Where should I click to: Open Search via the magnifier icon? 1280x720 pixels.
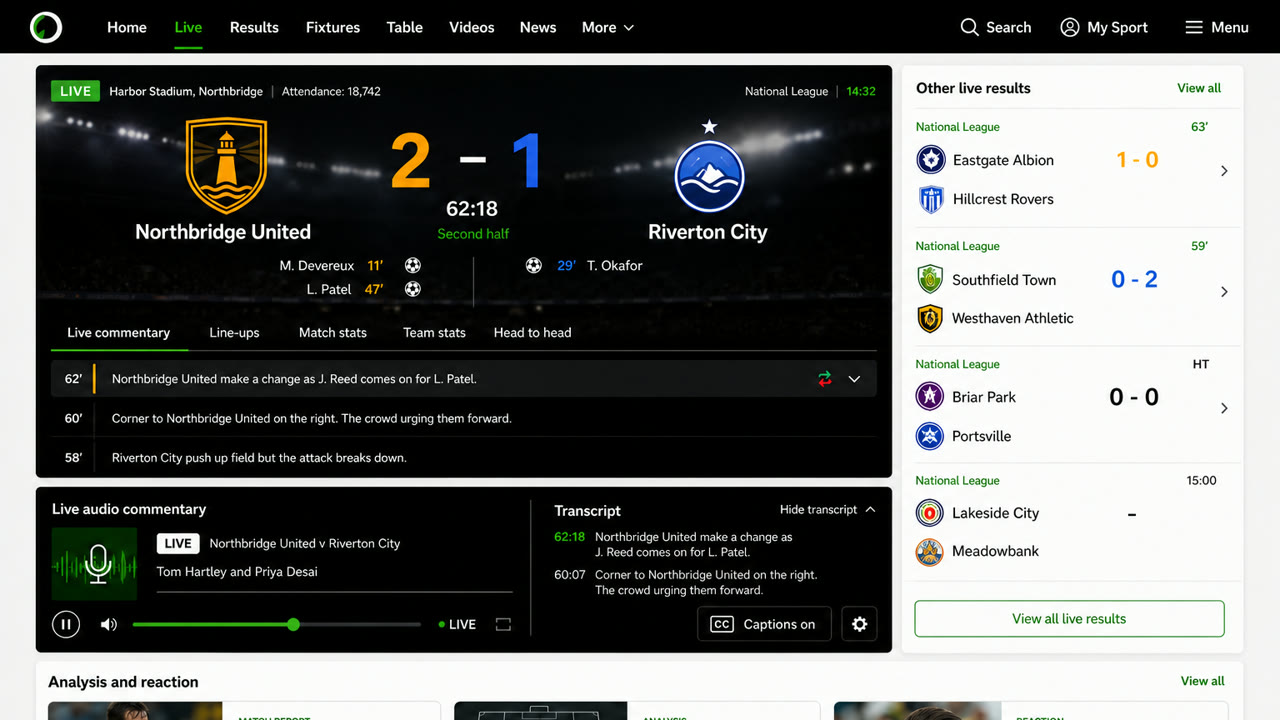coord(969,27)
